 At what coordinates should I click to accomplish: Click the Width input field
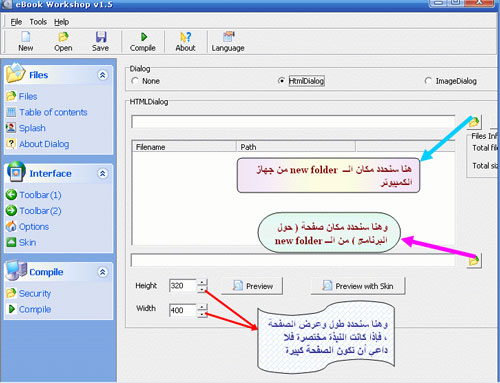[183, 310]
